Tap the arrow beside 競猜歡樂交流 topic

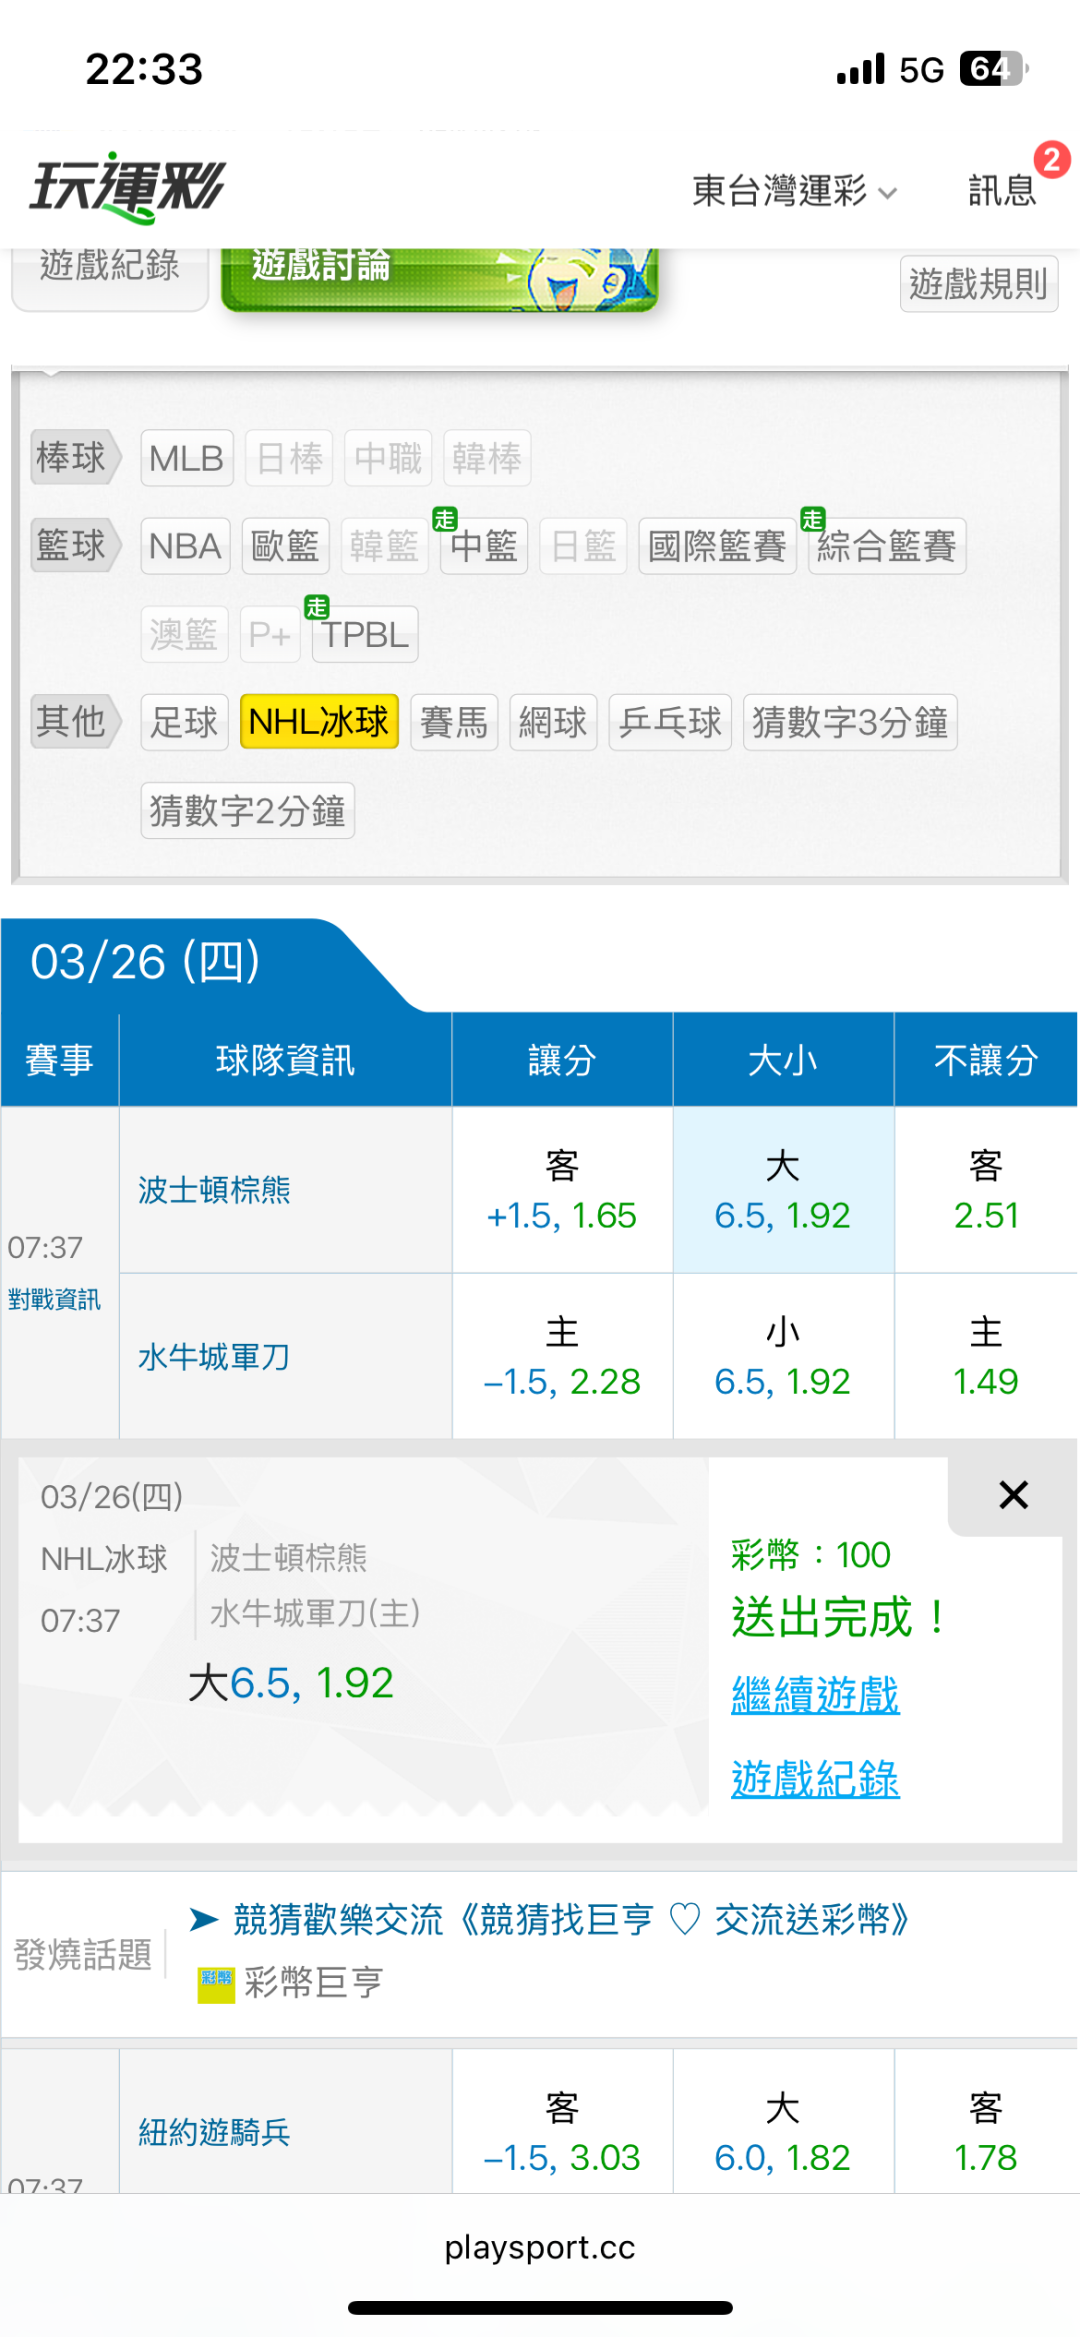click(204, 1919)
